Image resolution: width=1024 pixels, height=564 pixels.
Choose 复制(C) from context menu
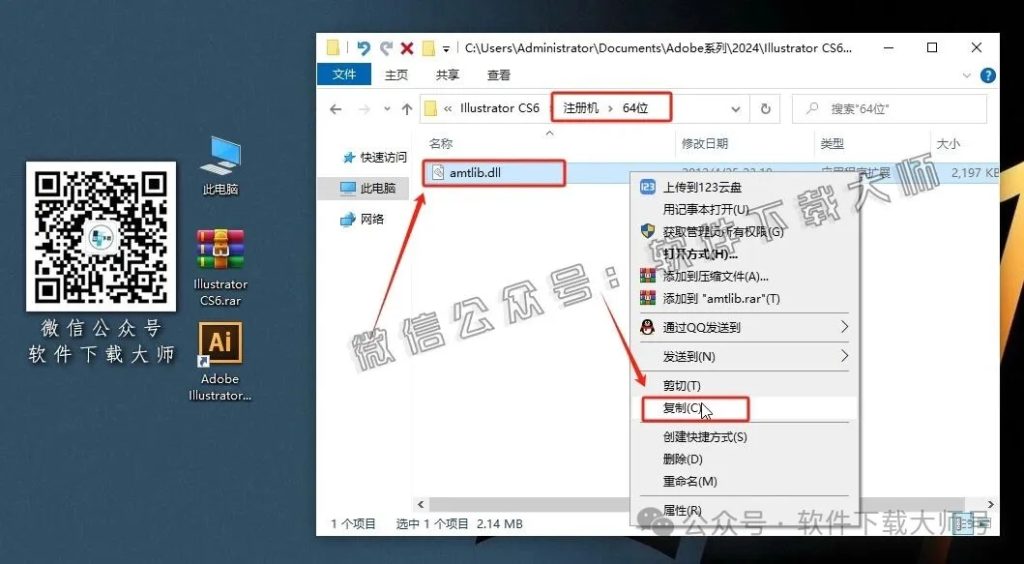[x=681, y=408]
